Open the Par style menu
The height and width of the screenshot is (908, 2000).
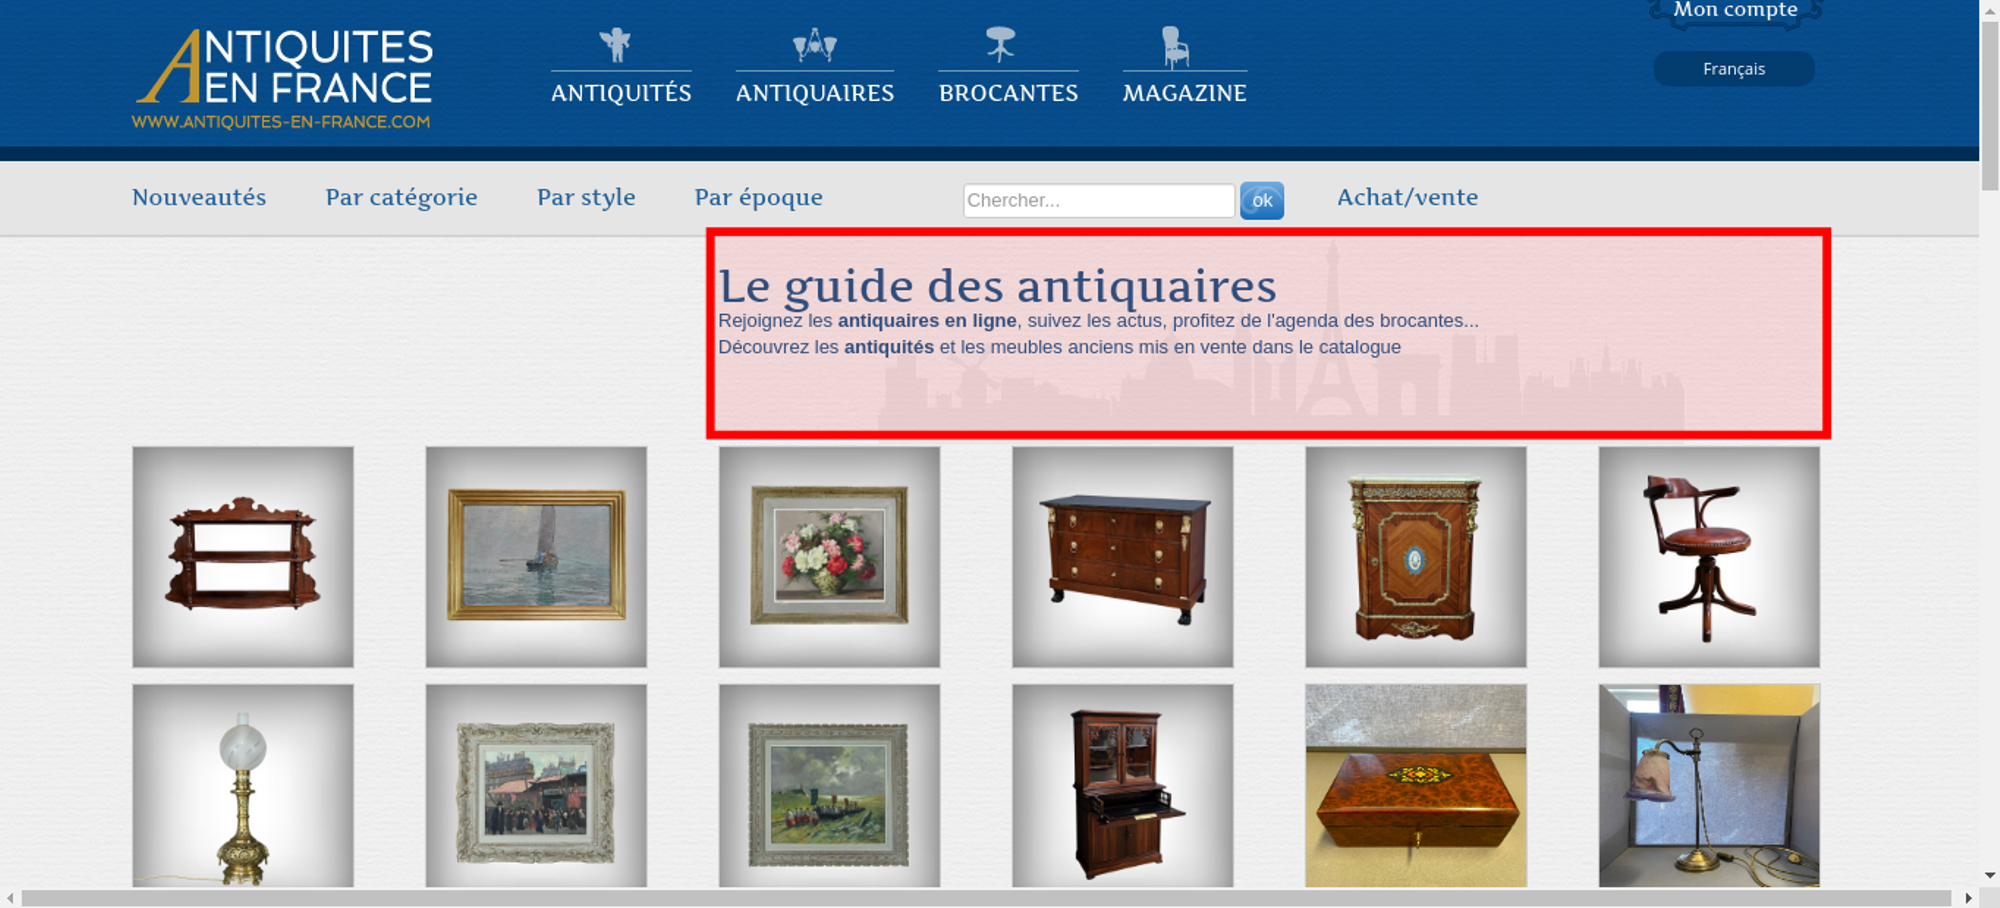(x=586, y=198)
